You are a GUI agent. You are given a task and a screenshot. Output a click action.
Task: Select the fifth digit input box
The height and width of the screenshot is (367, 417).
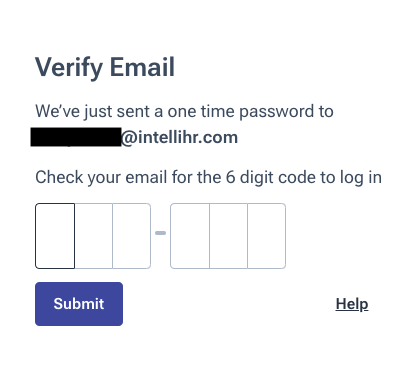click(x=229, y=236)
